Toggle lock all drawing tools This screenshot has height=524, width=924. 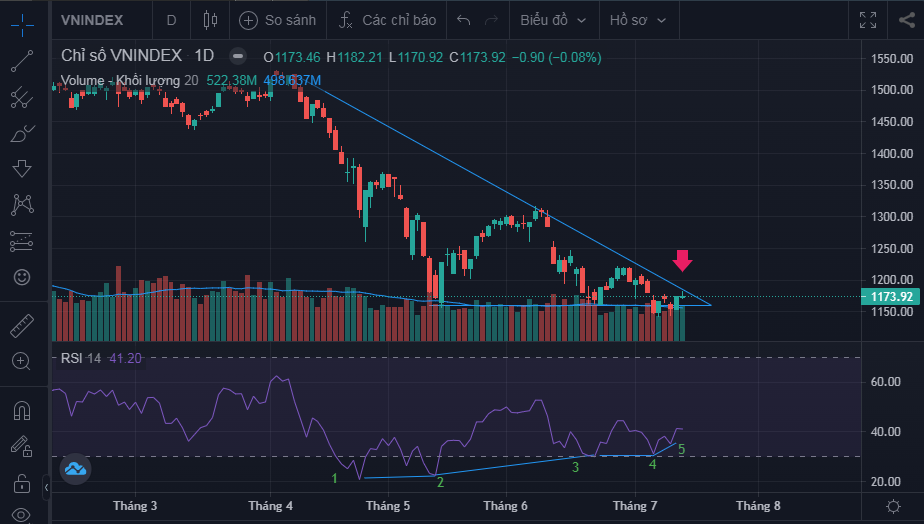click(22, 484)
